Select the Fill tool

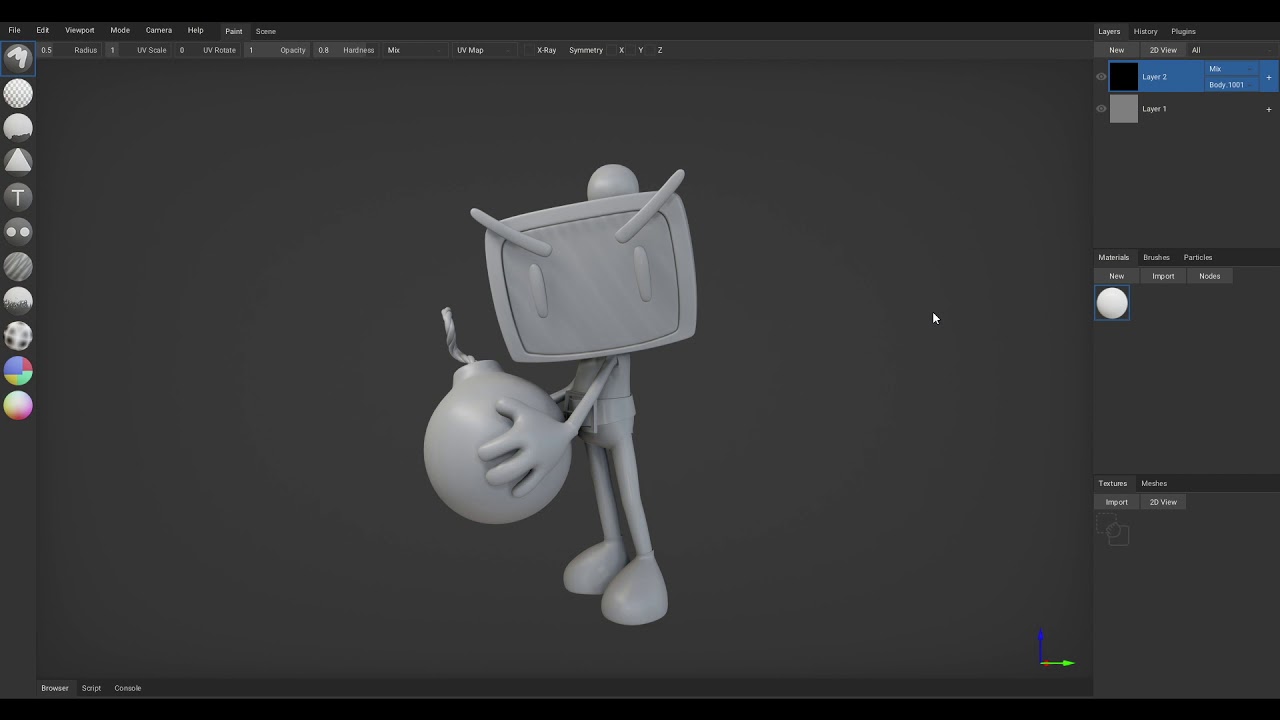18,127
